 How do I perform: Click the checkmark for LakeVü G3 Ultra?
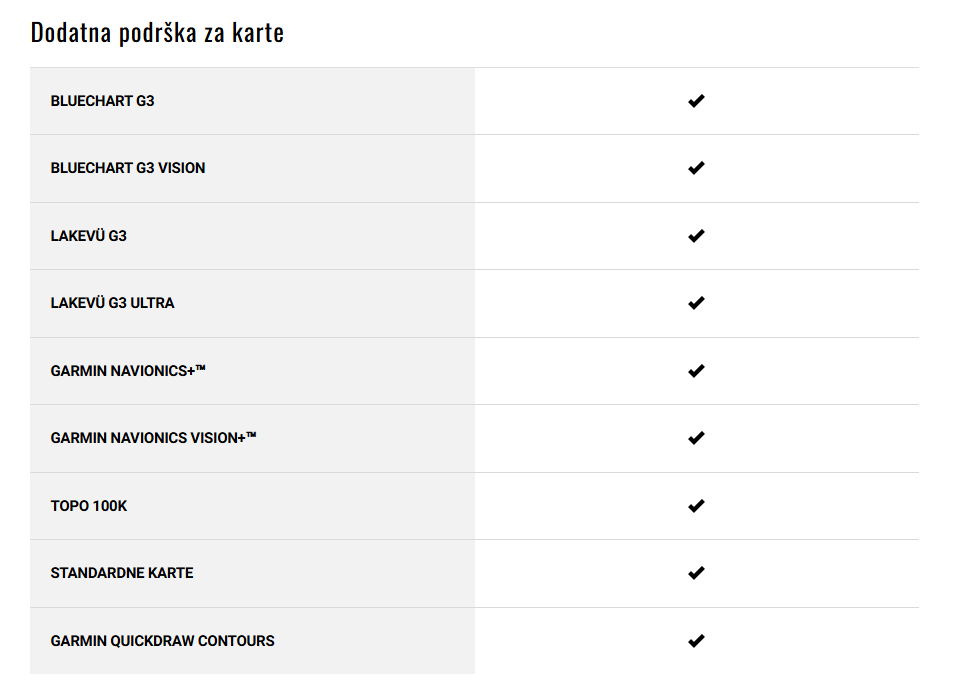696,303
